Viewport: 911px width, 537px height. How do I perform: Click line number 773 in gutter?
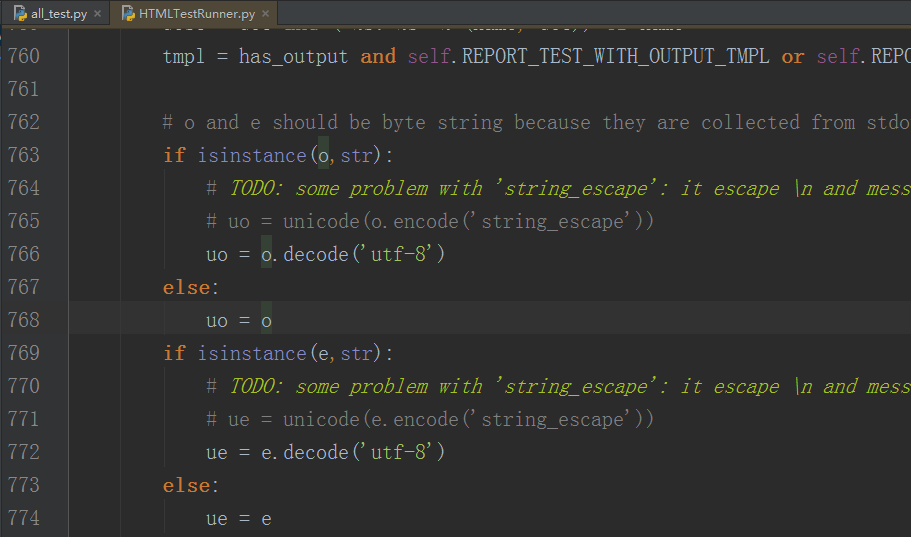[x=24, y=485]
